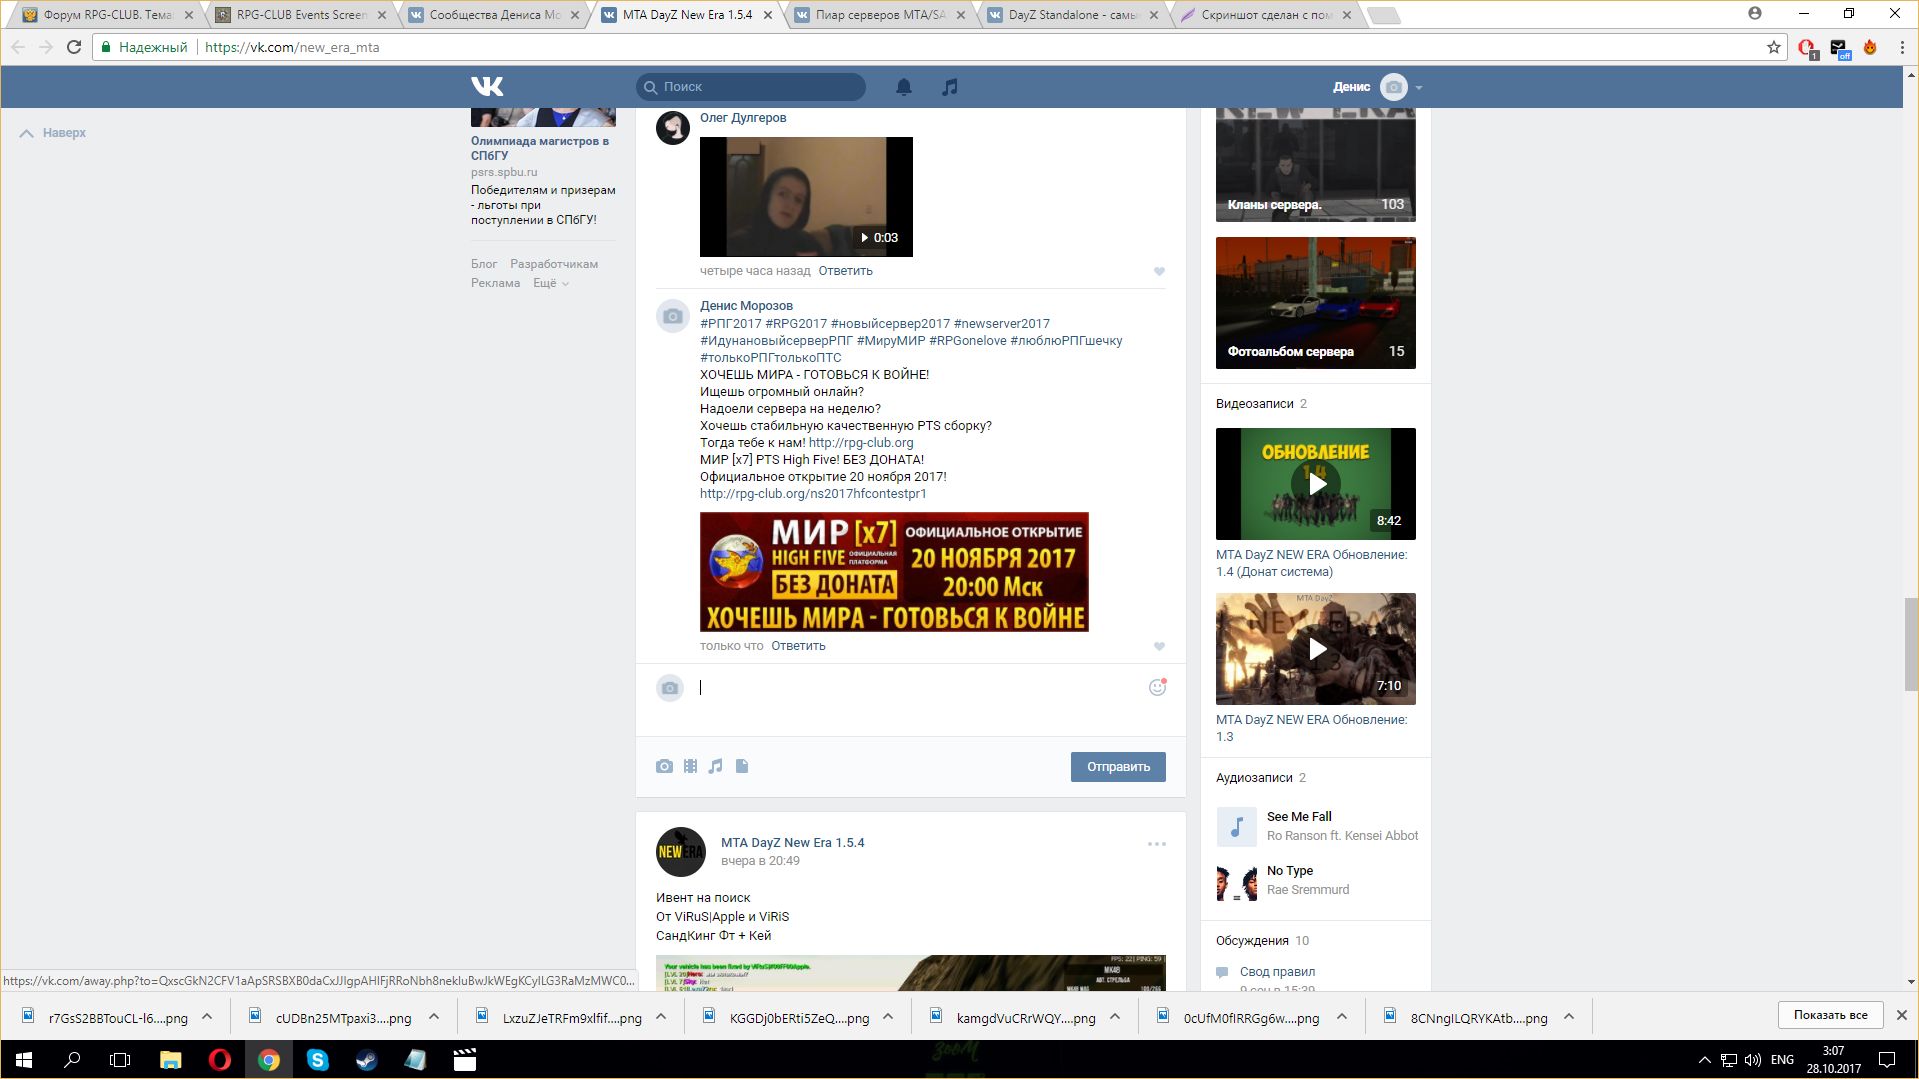The height and width of the screenshot is (1079, 1919).
Task: Attach an audio track to comment
Action: click(x=715, y=766)
